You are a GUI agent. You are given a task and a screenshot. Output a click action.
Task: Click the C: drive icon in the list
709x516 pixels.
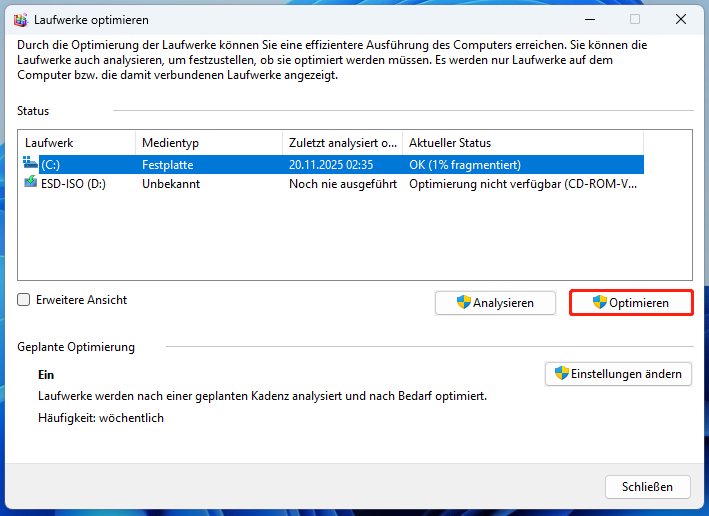[x=30, y=163]
